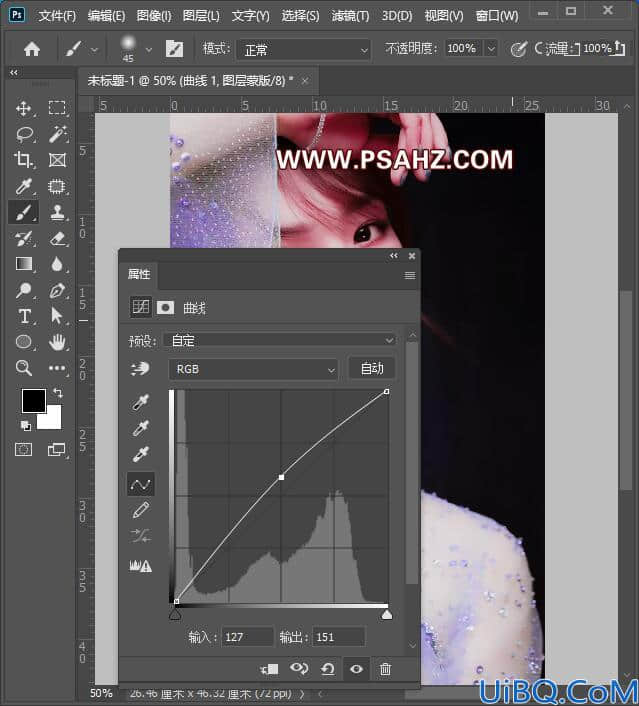The height and width of the screenshot is (706, 639).
Task: Change the screen mode
Action: [x=57, y=449]
